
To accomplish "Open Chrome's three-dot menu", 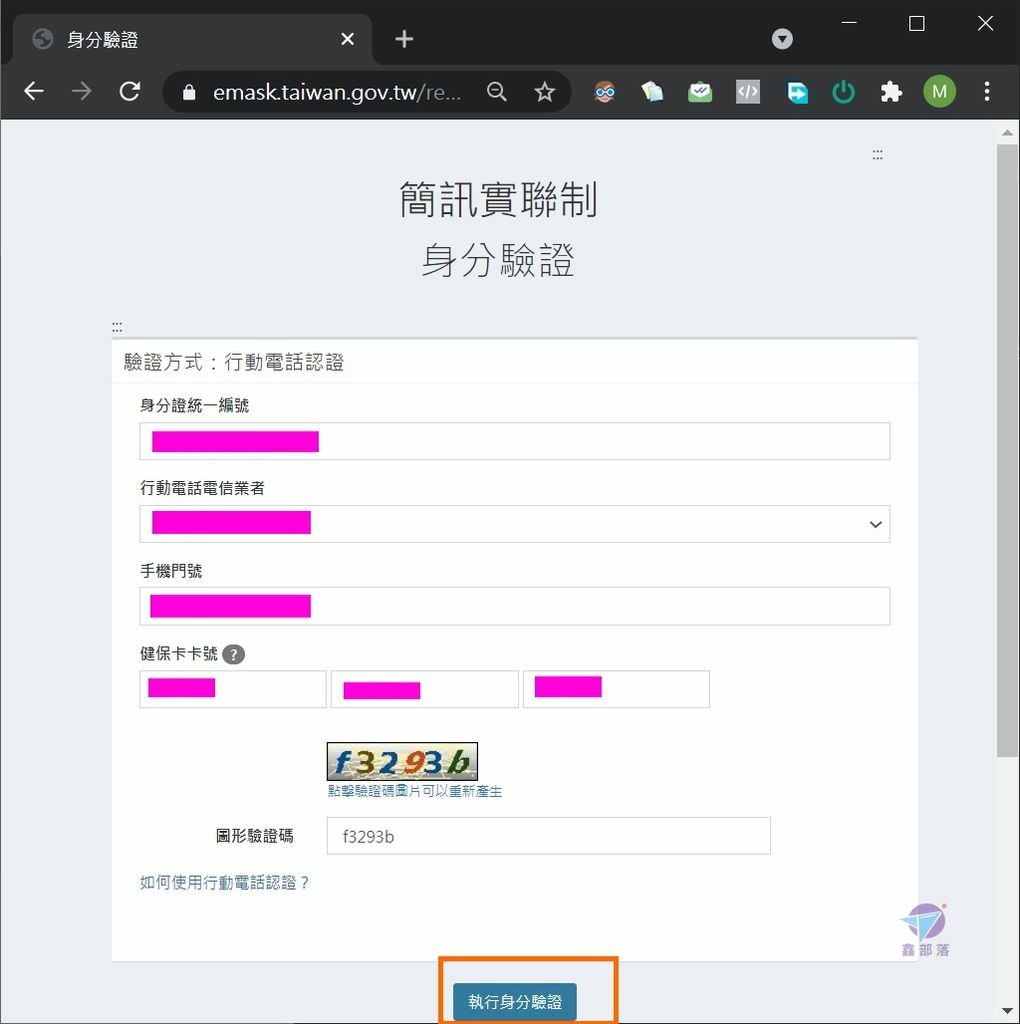I will tap(987, 91).
